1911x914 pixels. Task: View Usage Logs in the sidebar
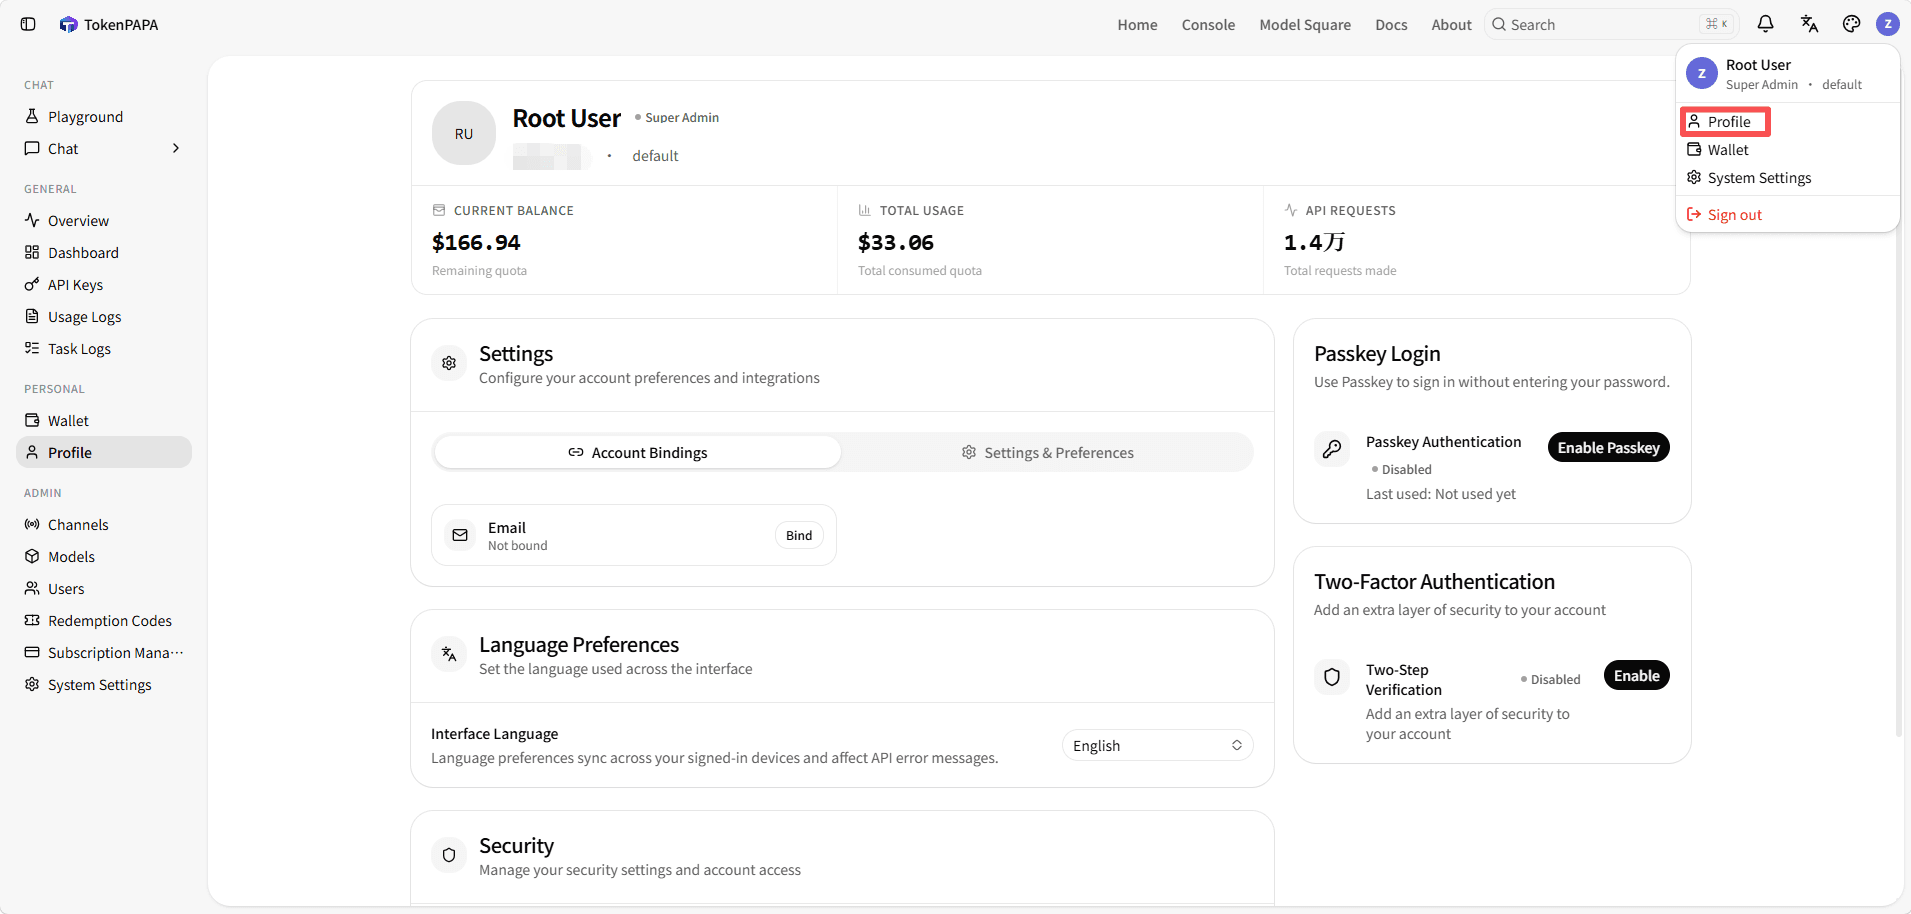[104, 317]
